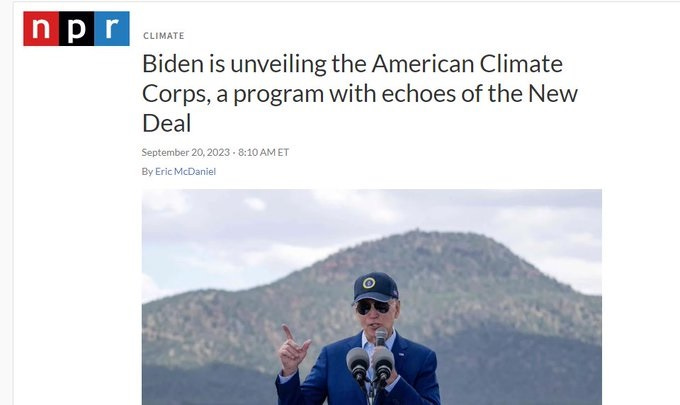Click the NPR logo
This screenshot has height=405, width=680.
pyautogui.click(x=76, y=29)
